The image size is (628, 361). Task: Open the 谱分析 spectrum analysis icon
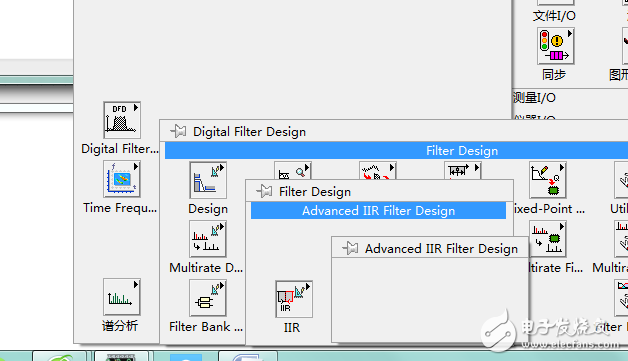[x=122, y=296]
